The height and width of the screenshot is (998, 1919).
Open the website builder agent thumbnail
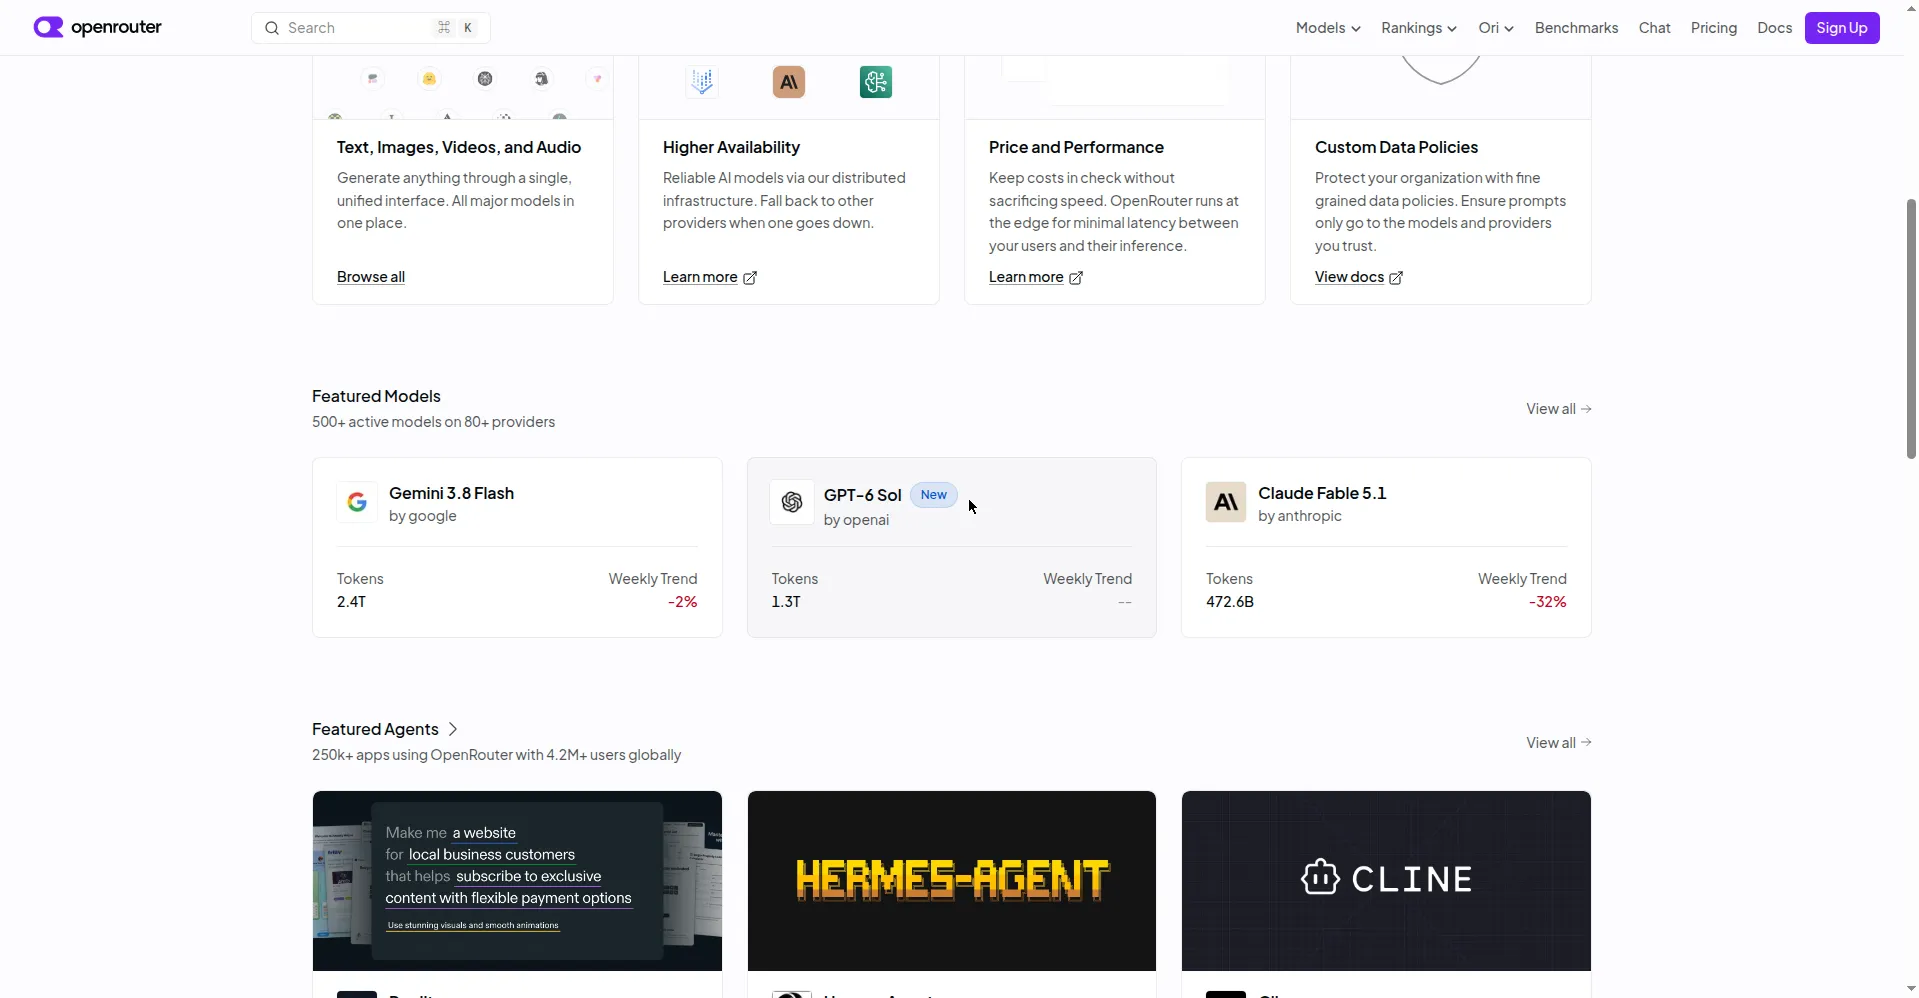pyautogui.click(x=517, y=880)
